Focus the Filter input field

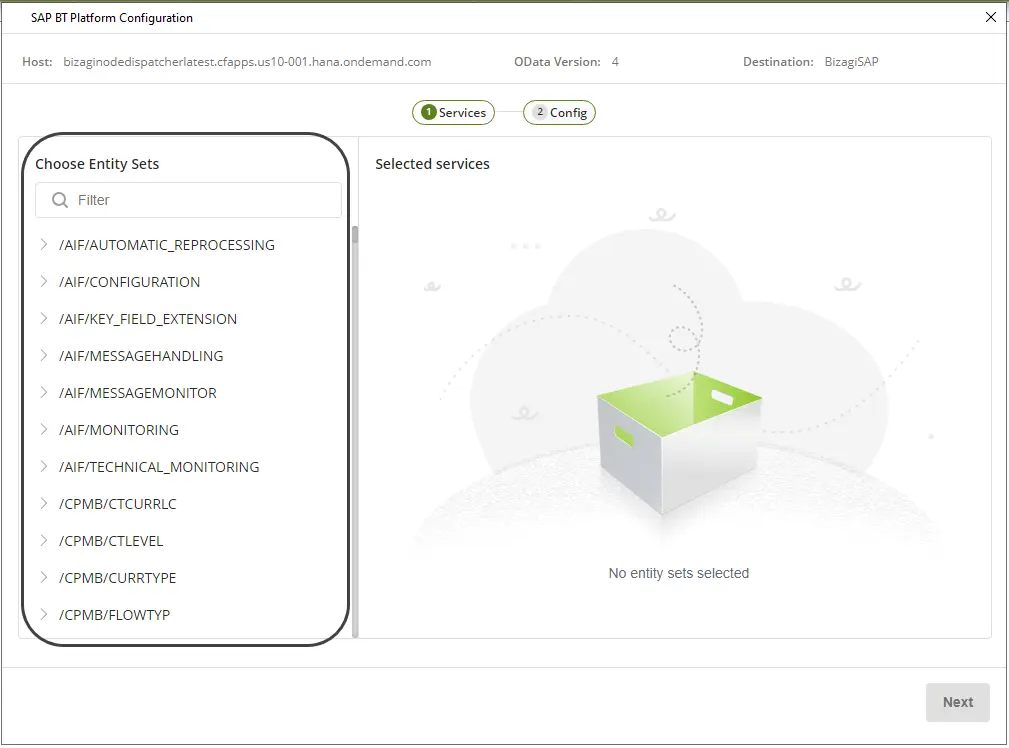click(189, 200)
